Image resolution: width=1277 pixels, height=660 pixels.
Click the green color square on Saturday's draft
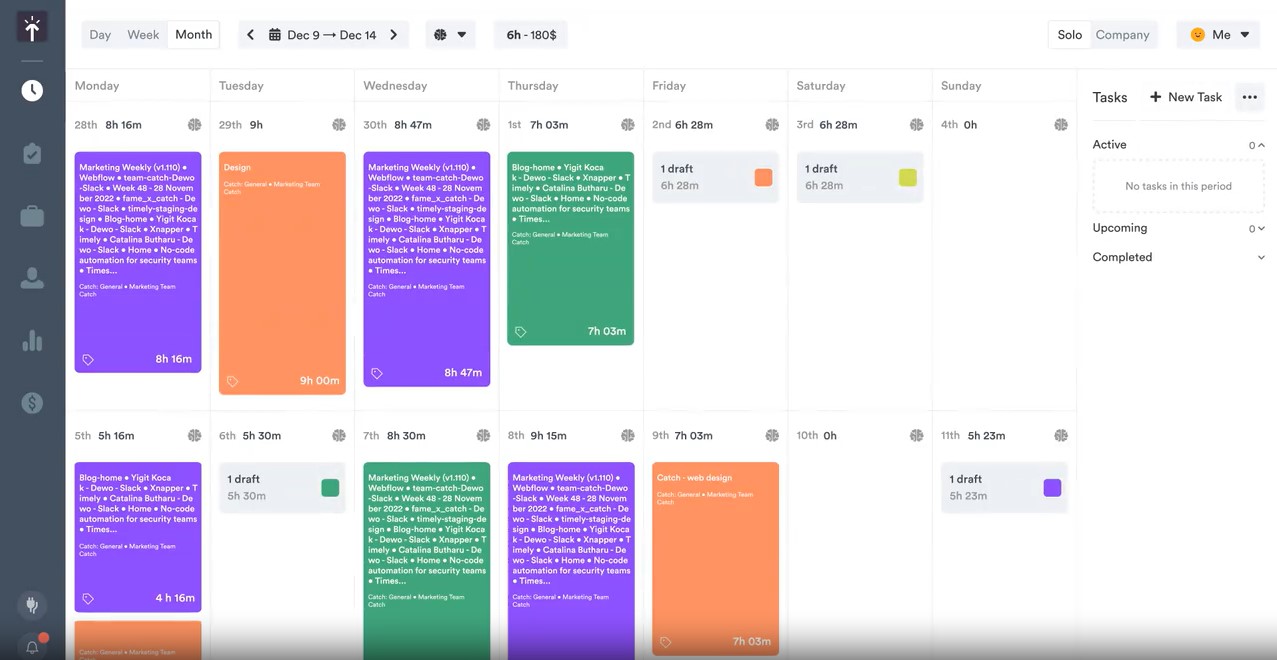[x=908, y=177]
